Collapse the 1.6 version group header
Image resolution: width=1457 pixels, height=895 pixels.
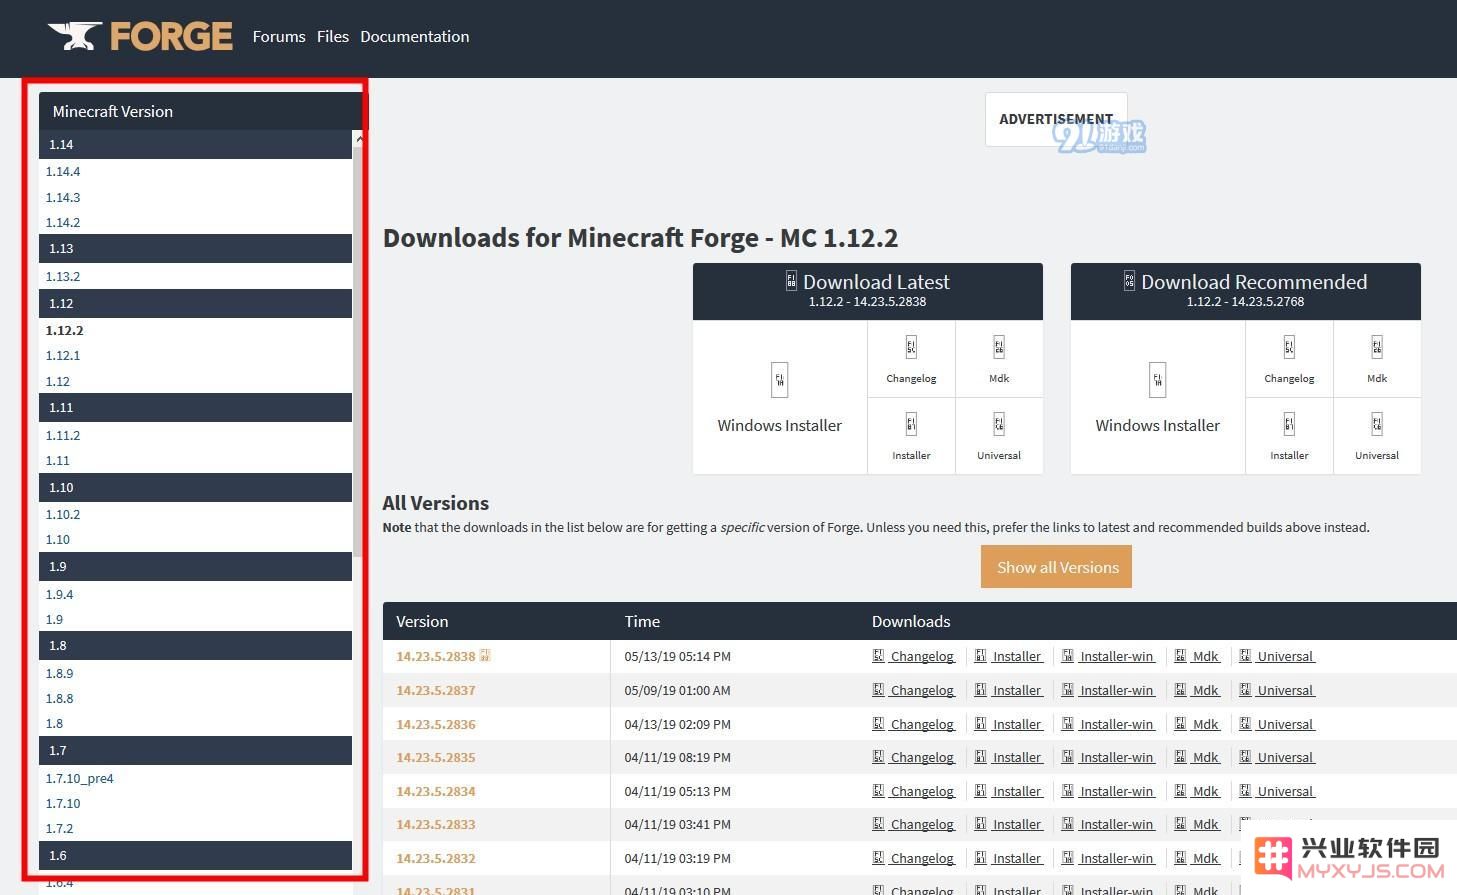coord(196,855)
